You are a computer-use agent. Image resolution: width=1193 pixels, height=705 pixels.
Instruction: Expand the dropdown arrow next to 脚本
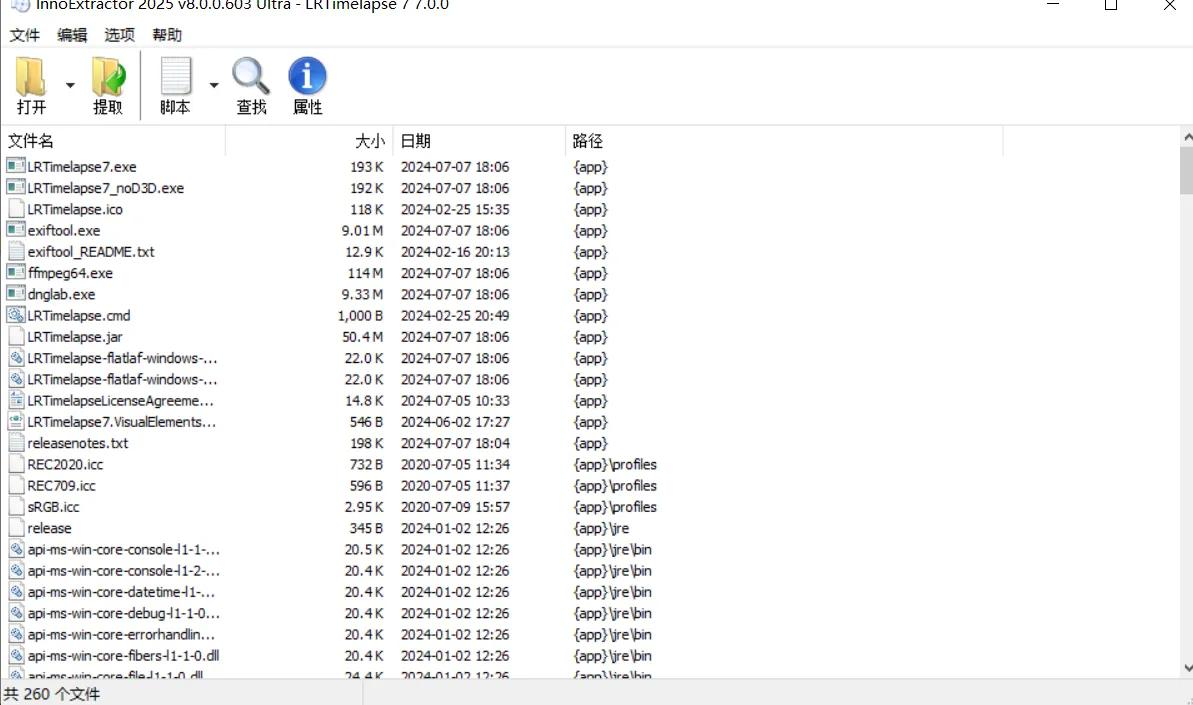point(214,85)
